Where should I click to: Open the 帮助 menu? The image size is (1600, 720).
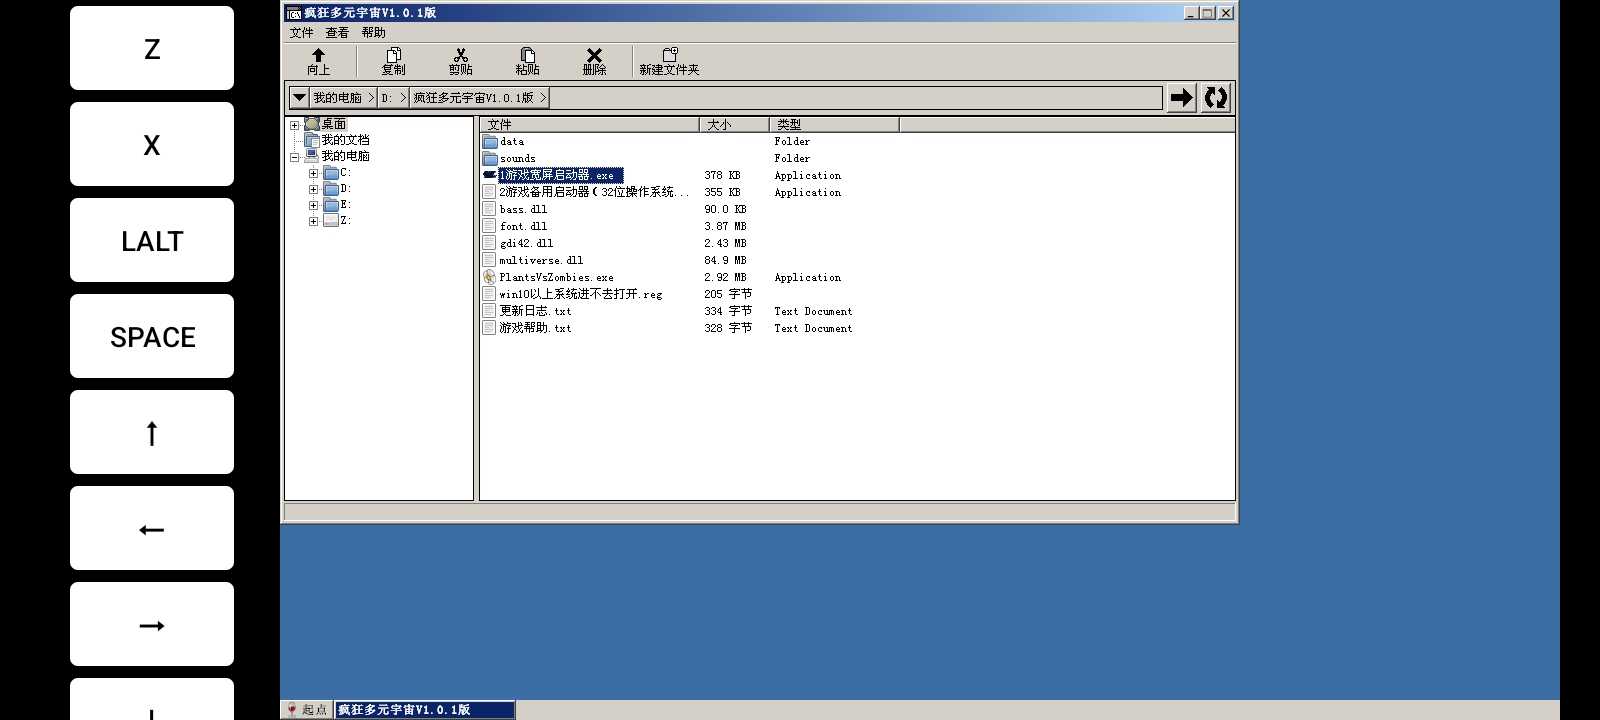373,32
